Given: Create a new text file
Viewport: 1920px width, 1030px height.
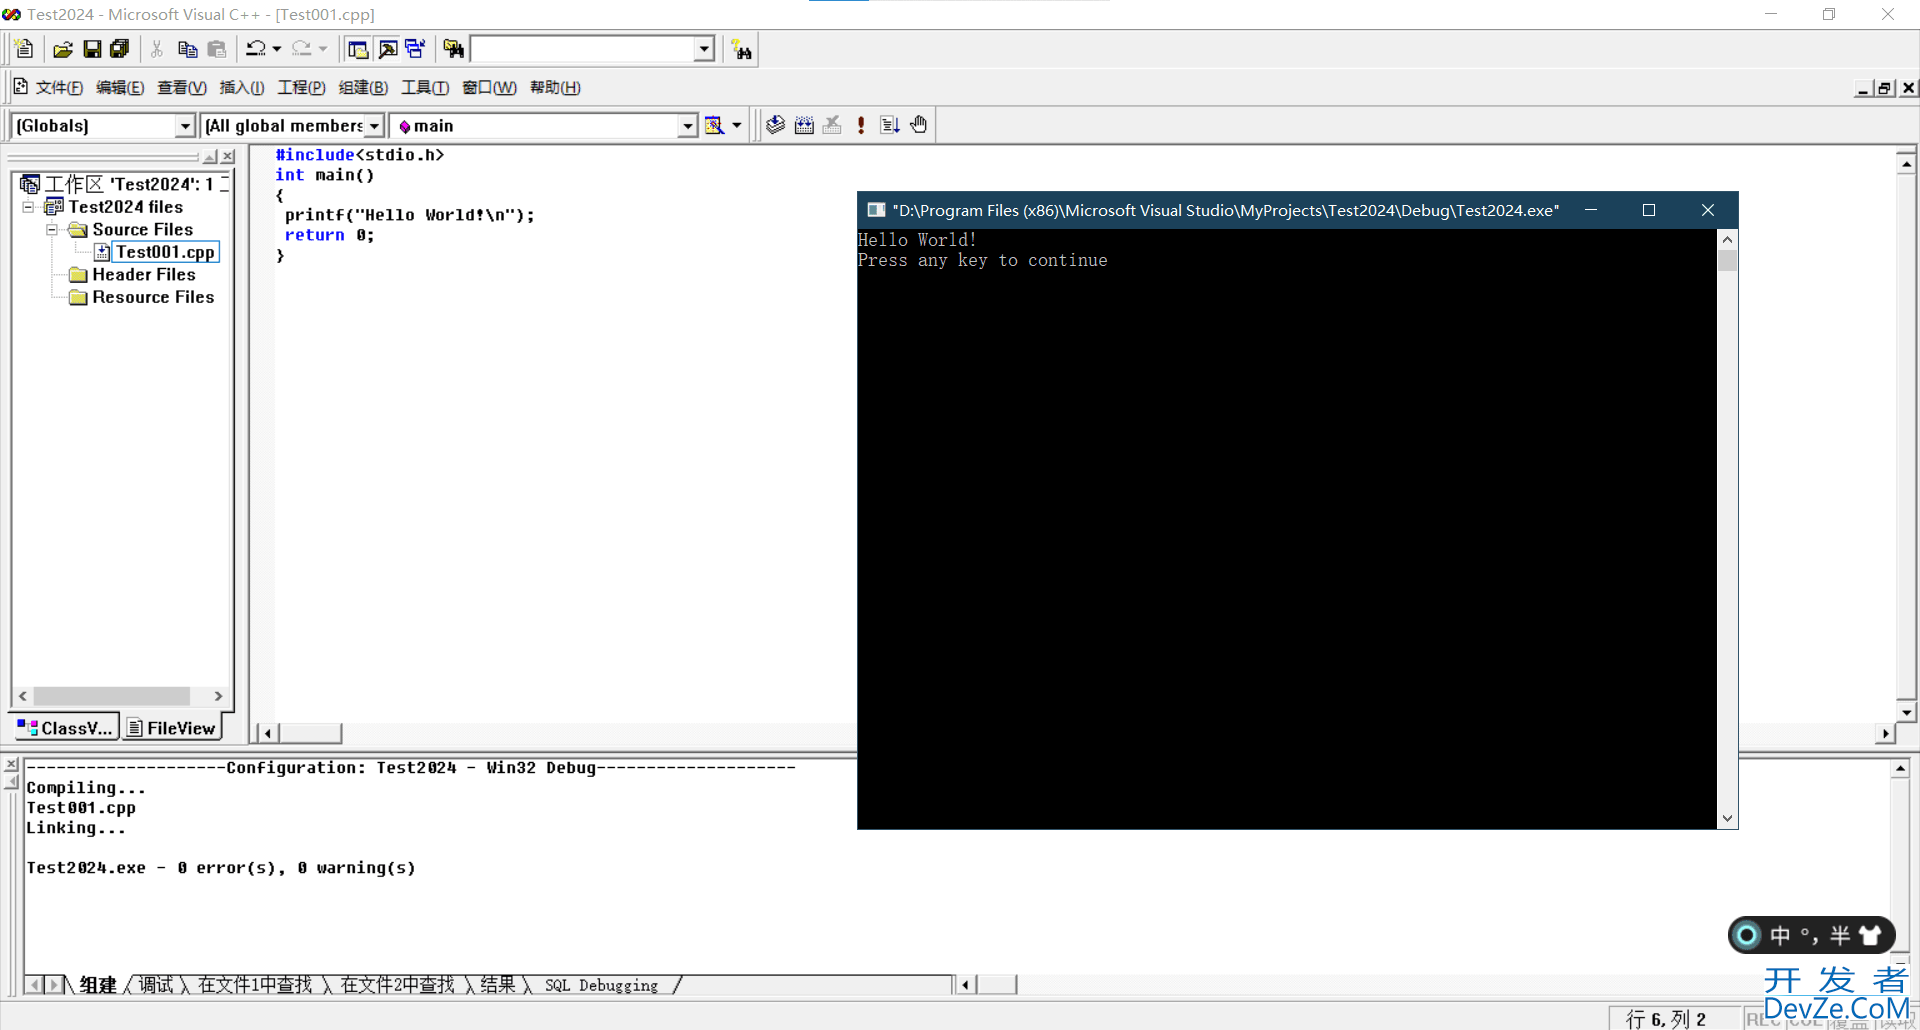Looking at the screenshot, I should click(x=25, y=49).
